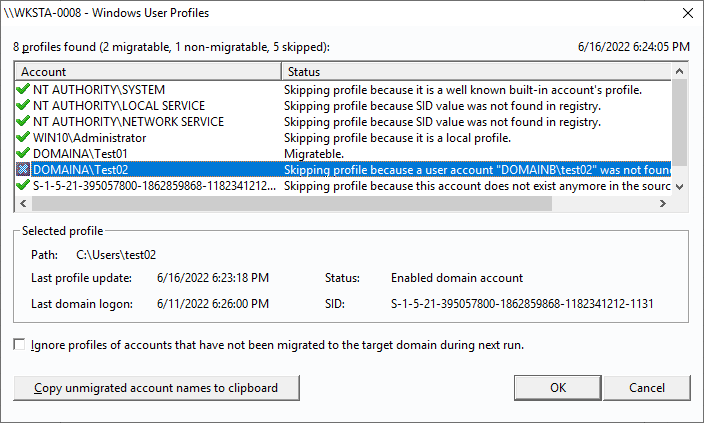Click green checkmark icon beside S-1-5-21-395057800 row

[x=23, y=185]
